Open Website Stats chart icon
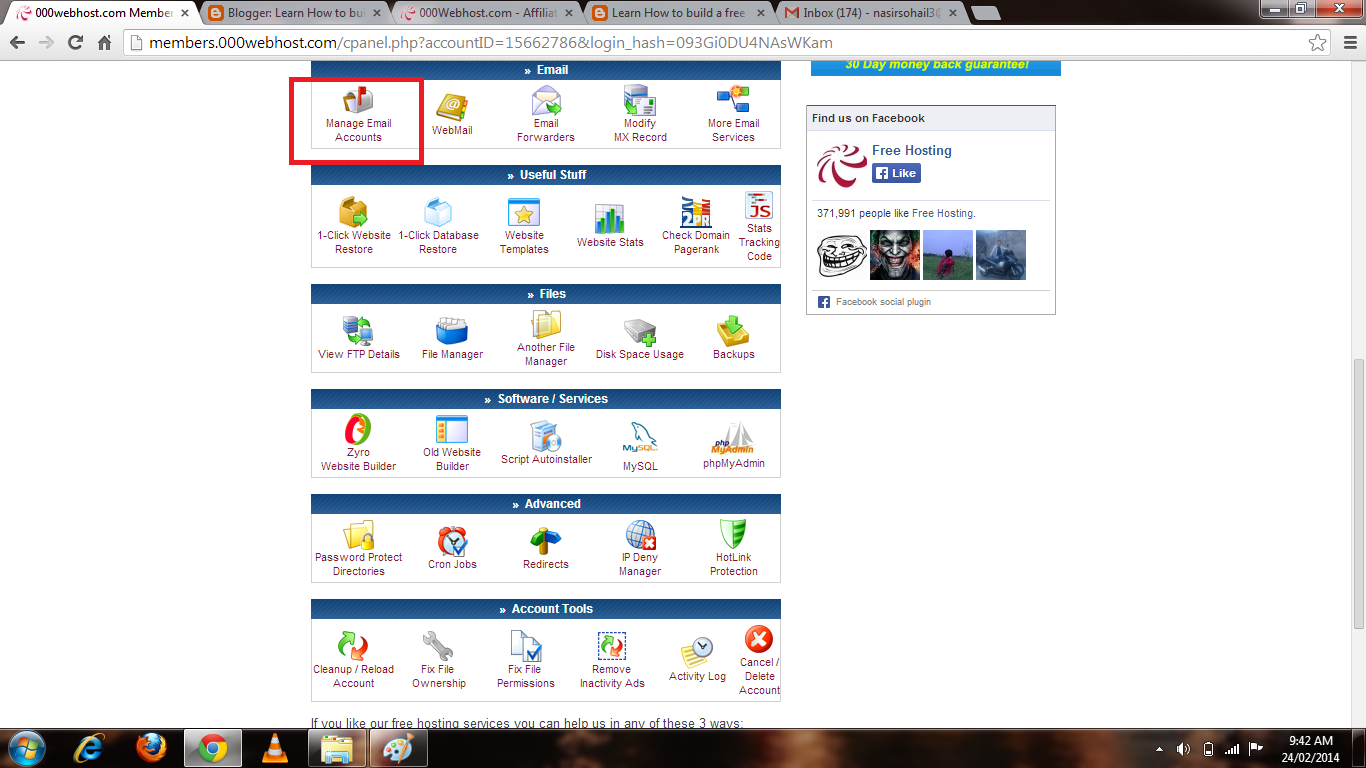 (610, 219)
